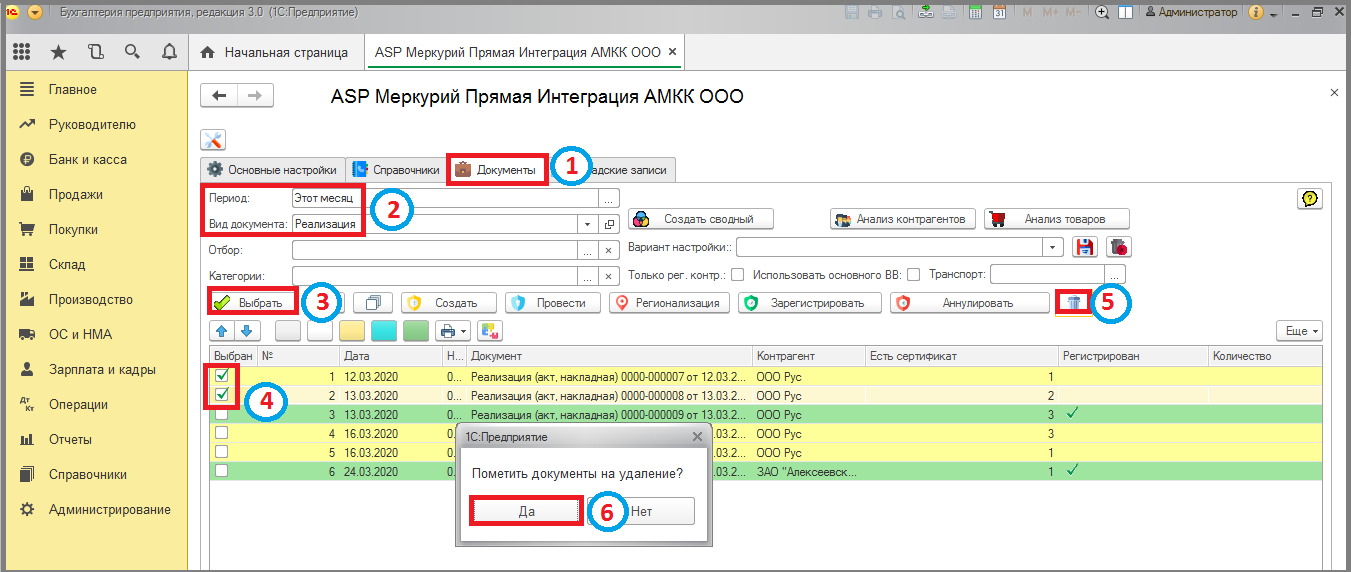This screenshot has height=572, width=1351.
Task: Open document type field with the open-form icon
Action: 610,223
